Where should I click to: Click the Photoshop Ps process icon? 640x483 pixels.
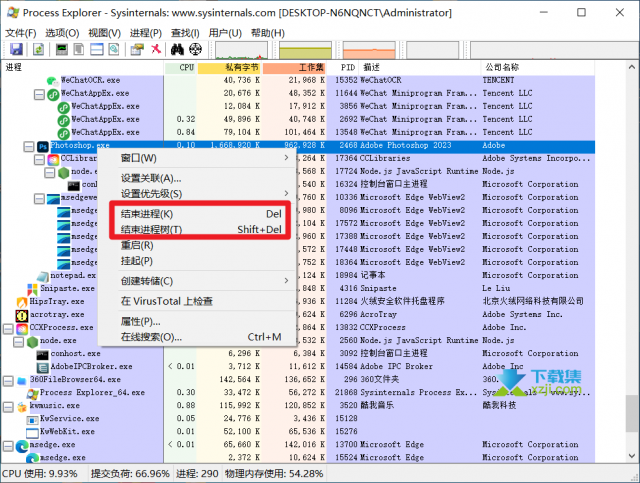[43, 146]
